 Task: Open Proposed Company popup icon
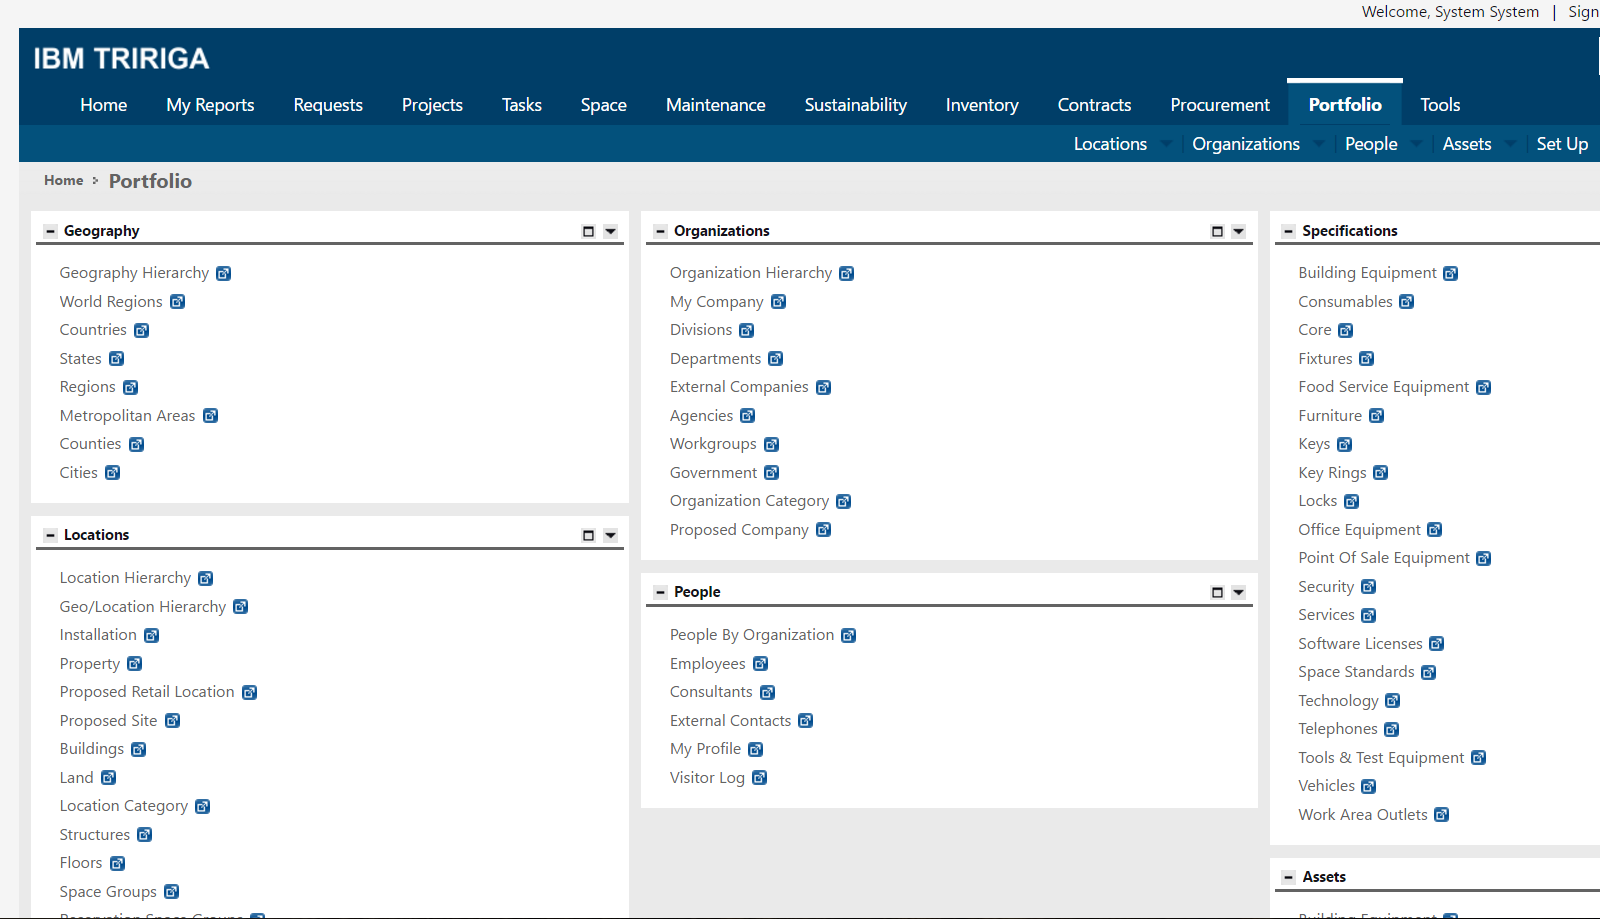tap(823, 530)
